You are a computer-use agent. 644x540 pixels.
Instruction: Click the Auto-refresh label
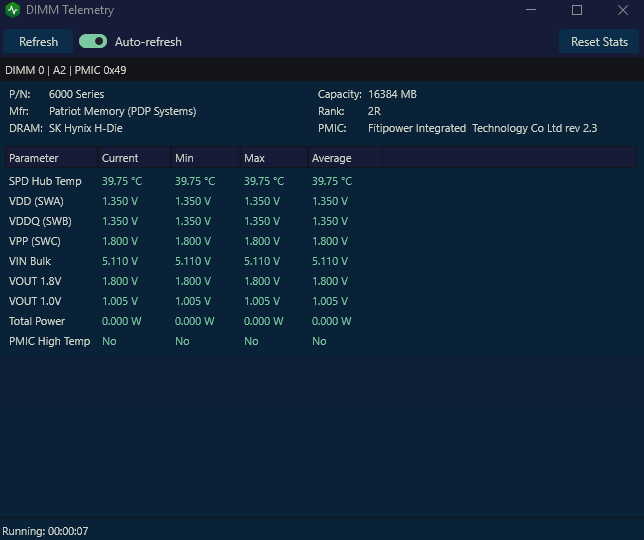(148, 42)
